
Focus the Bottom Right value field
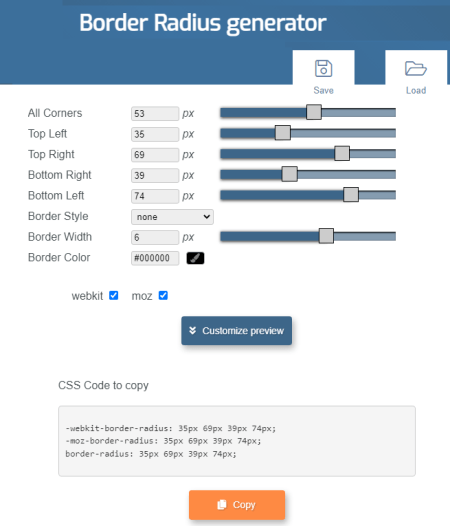pyautogui.click(x=155, y=175)
